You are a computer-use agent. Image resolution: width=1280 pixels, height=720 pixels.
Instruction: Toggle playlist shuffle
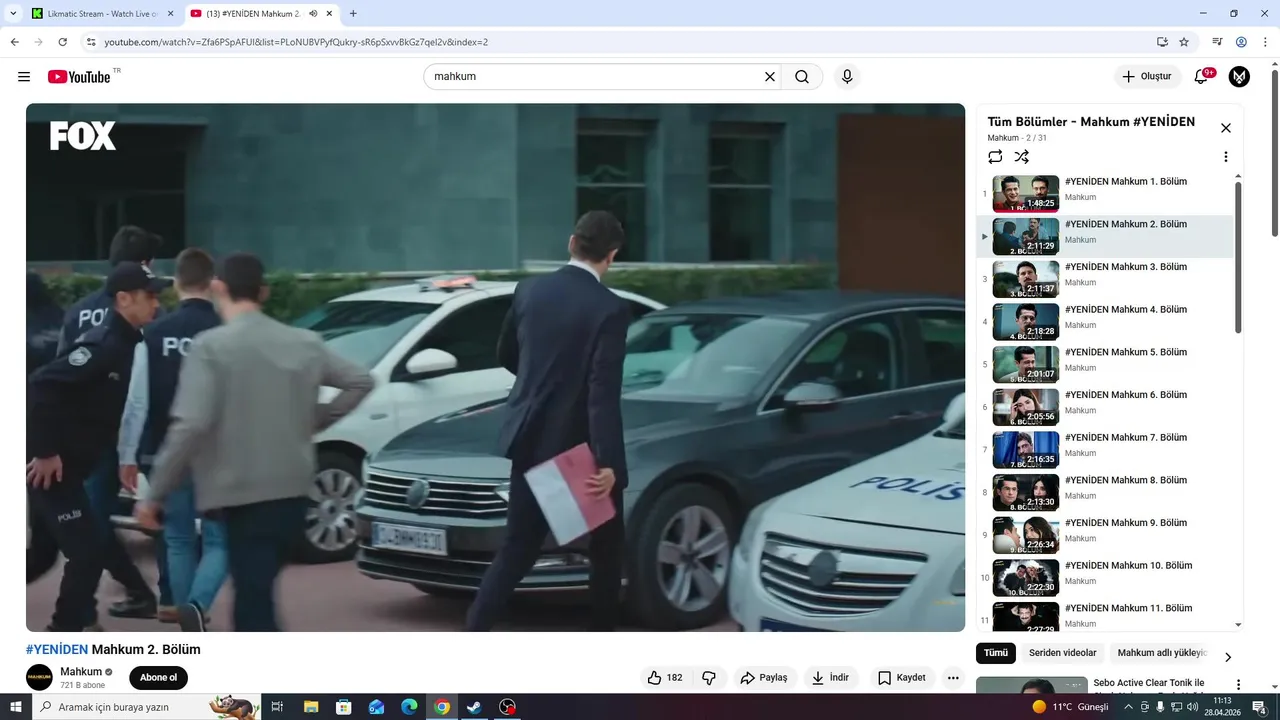(x=1021, y=157)
